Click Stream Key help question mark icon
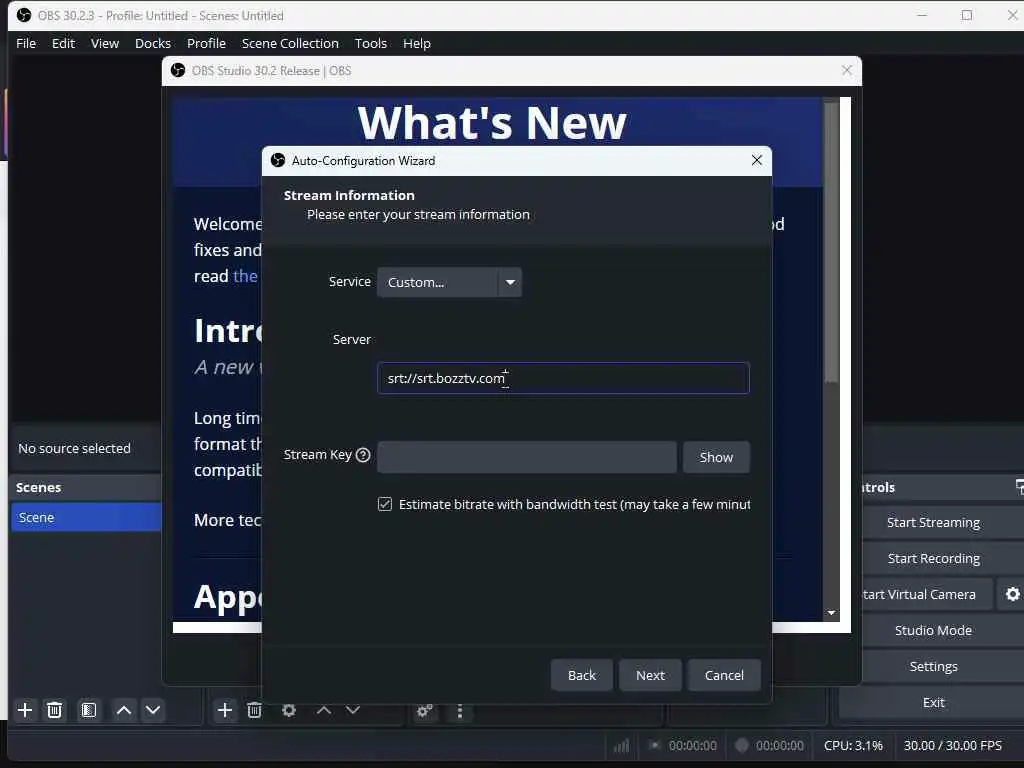Viewport: 1024px width, 768px height. (x=363, y=455)
